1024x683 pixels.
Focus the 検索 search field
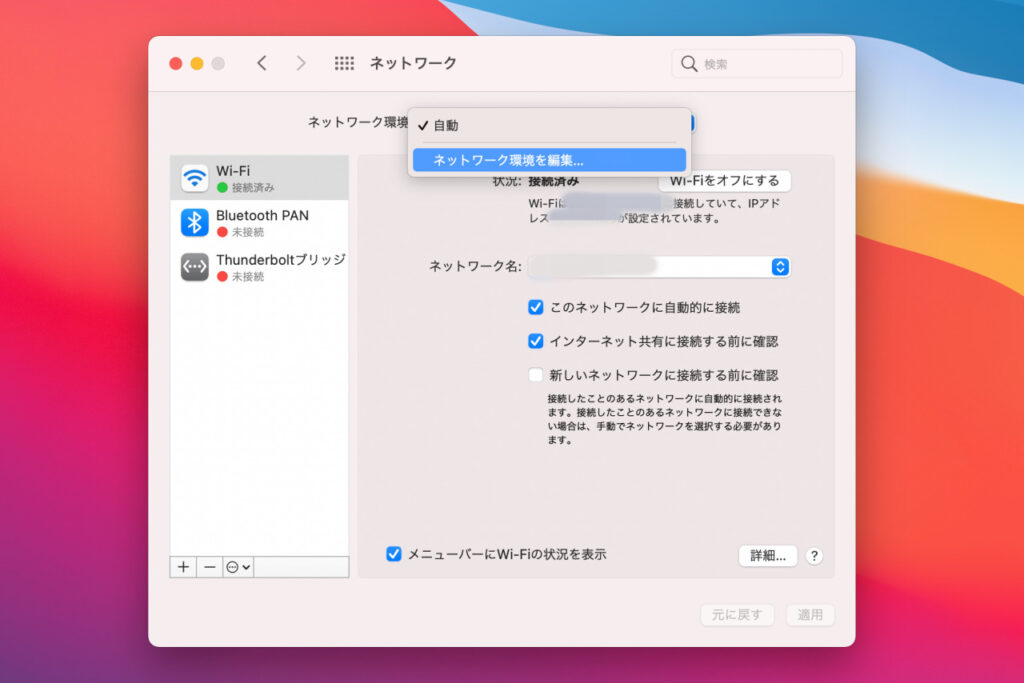[x=757, y=63]
